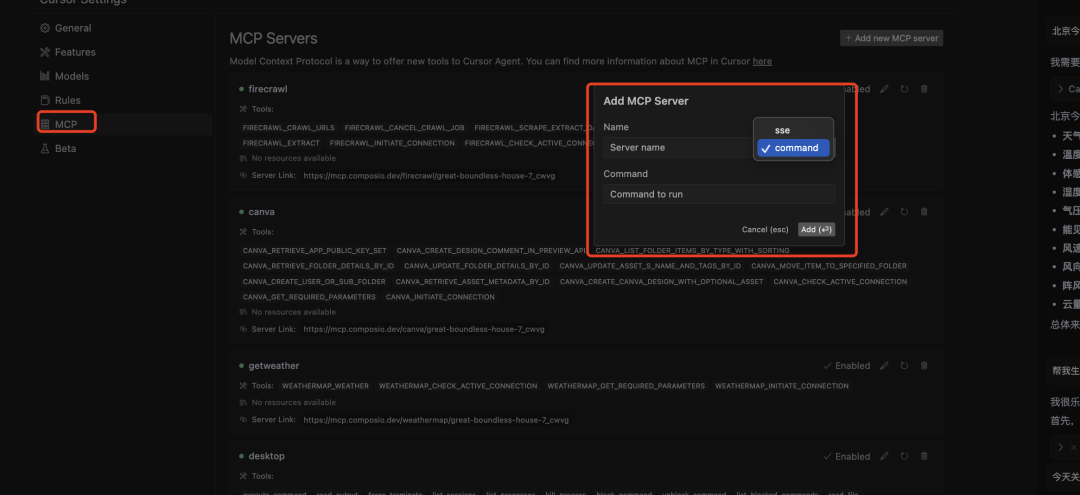
Task: Refresh the getweather MCP server
Action: pyautogui.click(x=904, y=366)
